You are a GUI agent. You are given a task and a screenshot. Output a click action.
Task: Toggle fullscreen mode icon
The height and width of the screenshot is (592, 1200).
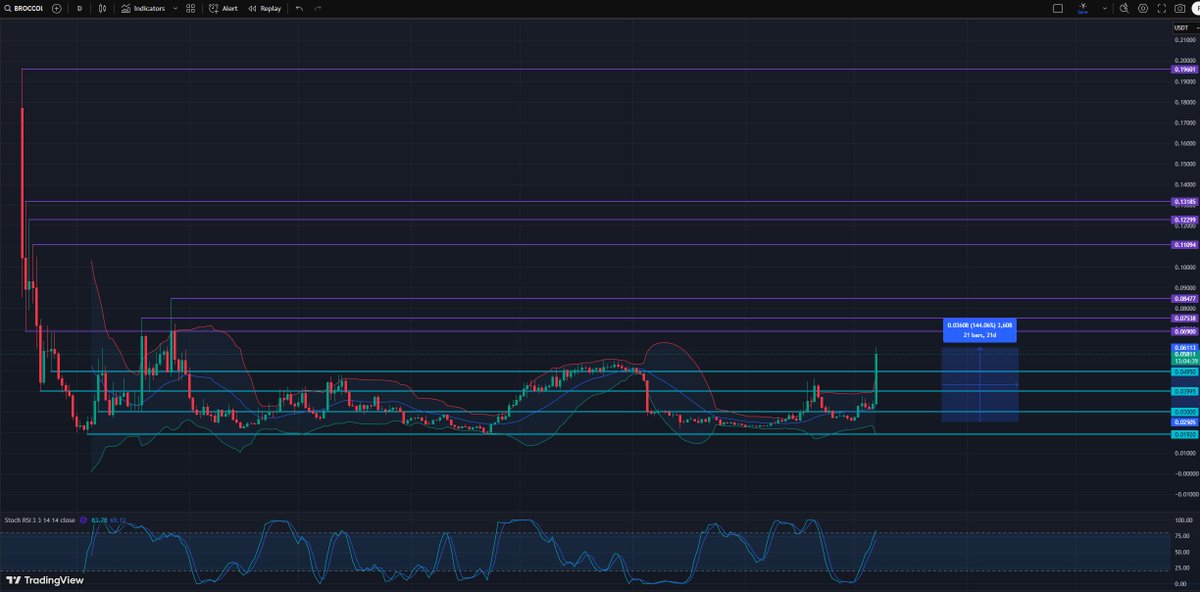click(x=1162, y=8)
